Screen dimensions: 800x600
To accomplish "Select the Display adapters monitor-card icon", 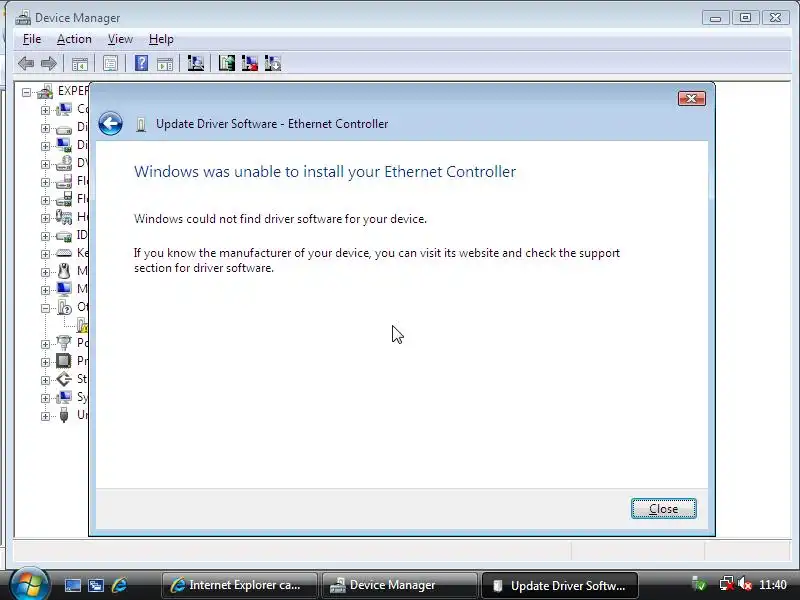I will point(64,145).
